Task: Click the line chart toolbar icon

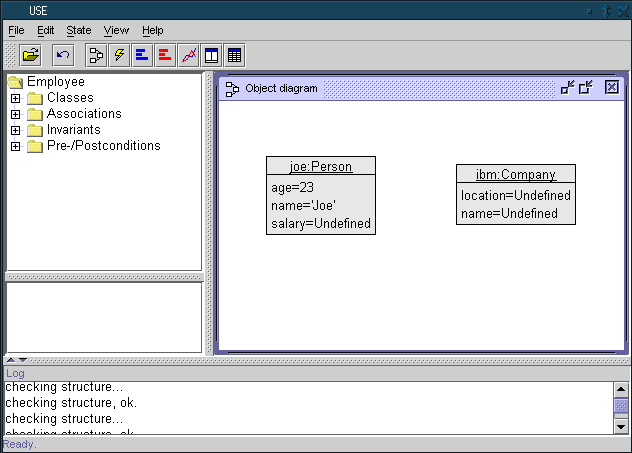Action: [x=188, y=54]
